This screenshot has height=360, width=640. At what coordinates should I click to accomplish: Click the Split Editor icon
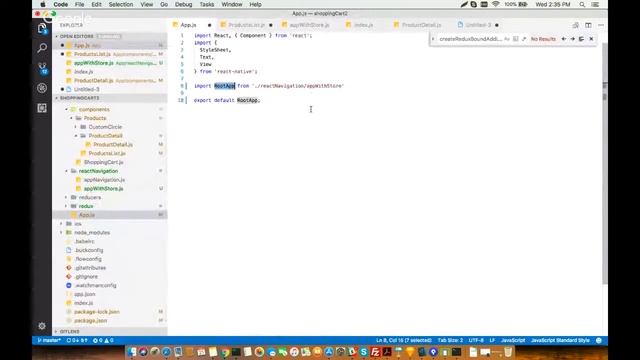pos(588,25)
